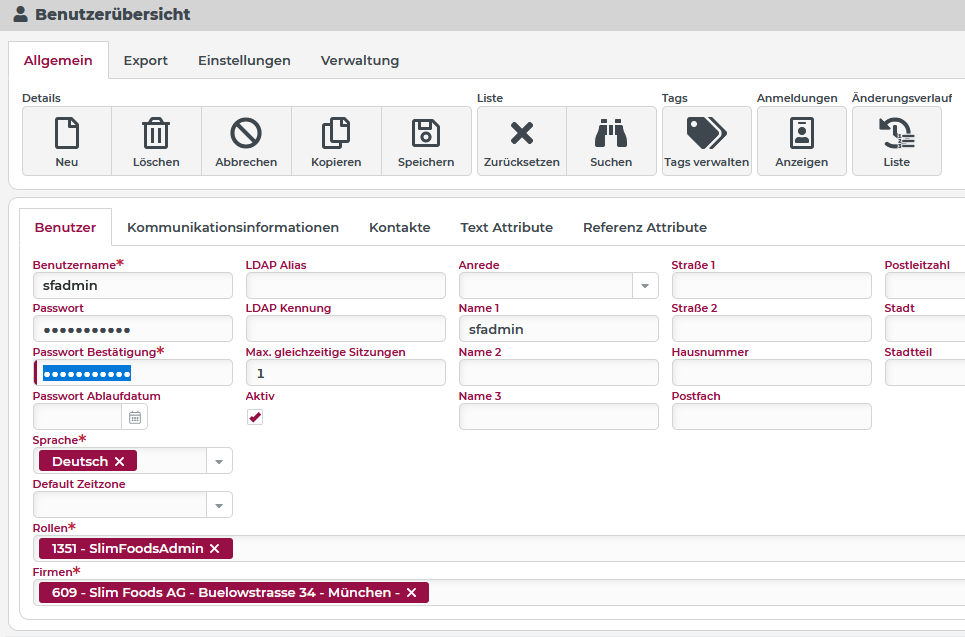Click the Name 2 input field
The width and height of the screenshot is (965, 637).
click(x=559, y=373)
